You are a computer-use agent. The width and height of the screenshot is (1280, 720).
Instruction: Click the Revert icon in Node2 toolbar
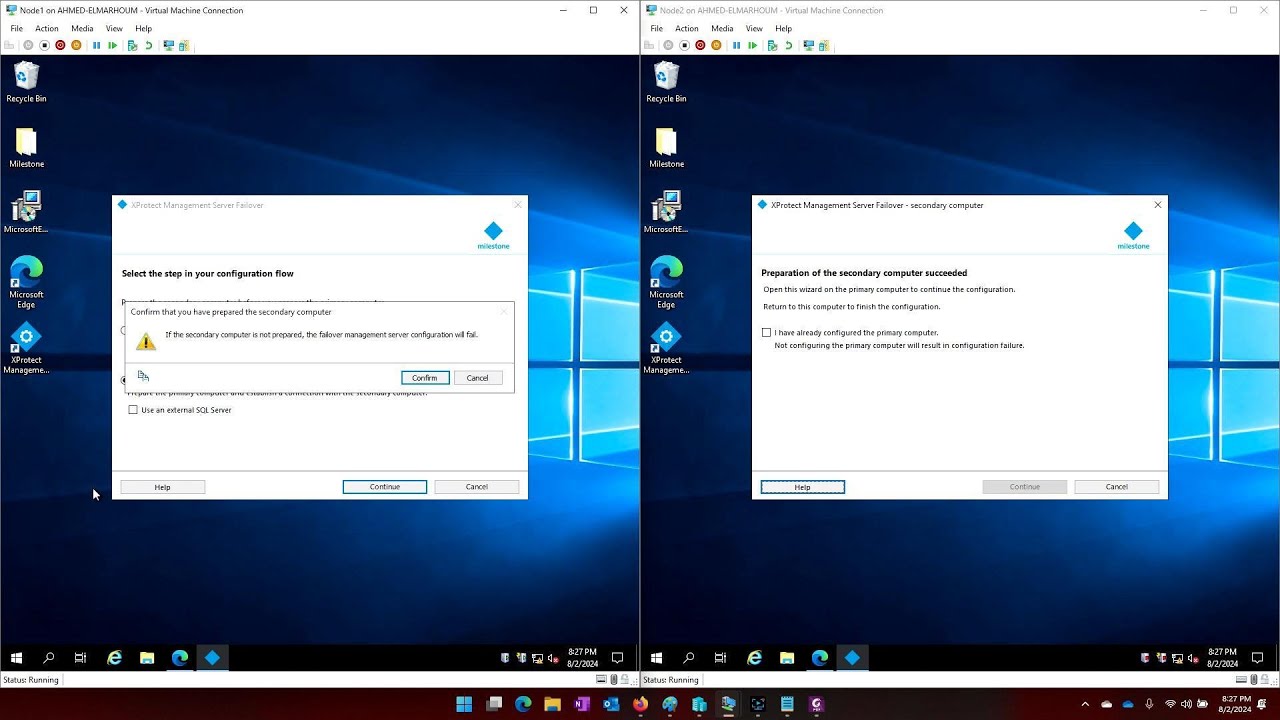[788, 45]
